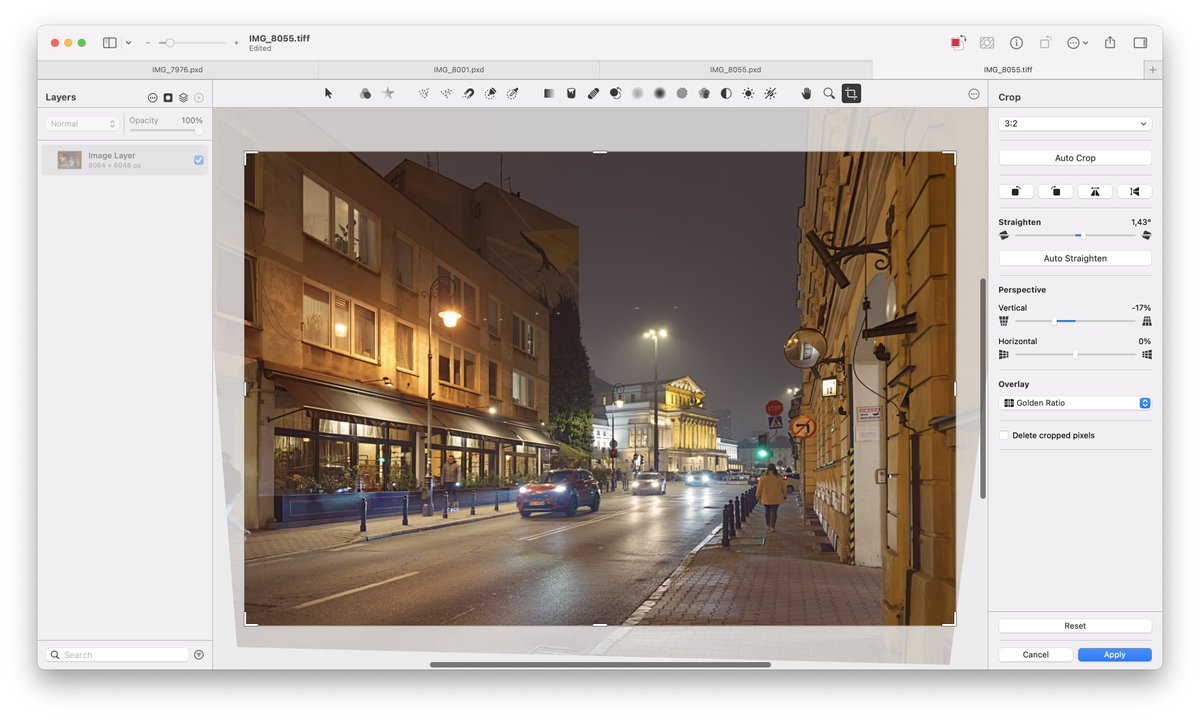Click the zoom out minus button

[148, 43]
